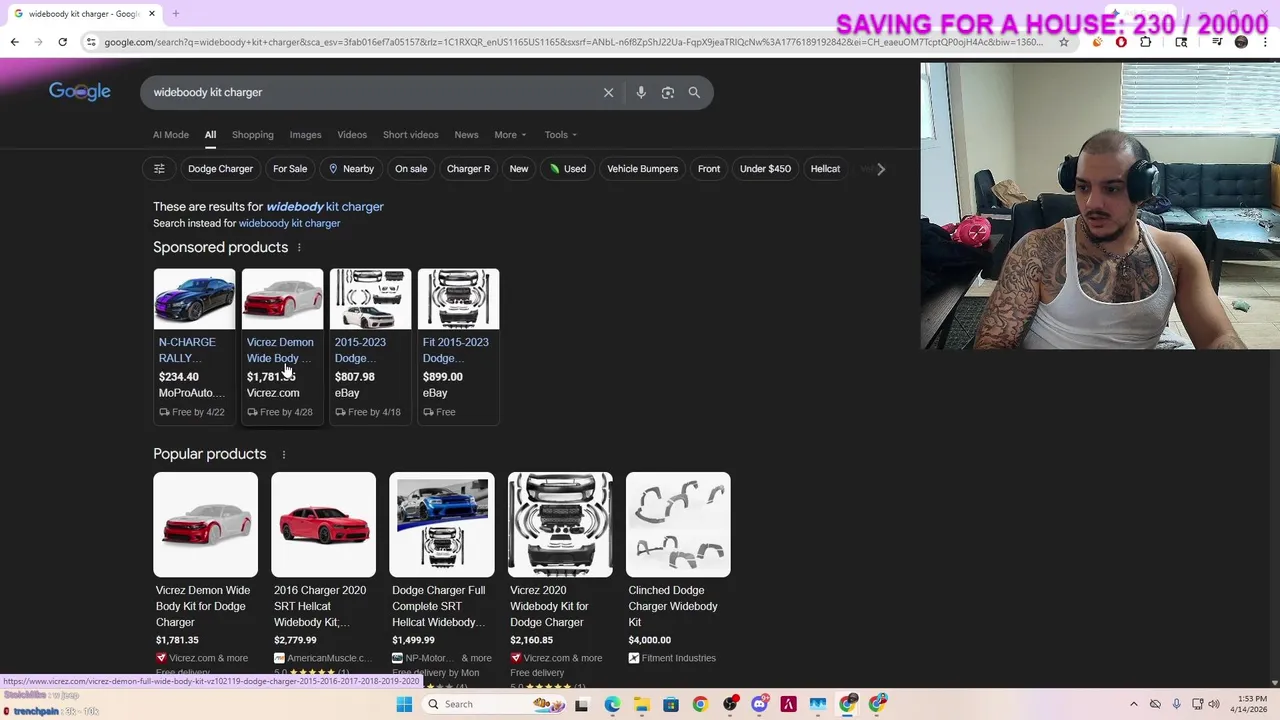Open a new browser tab
Image resolution: width=1280 pixels, height=720 pixels.
[x=175, y=14]
